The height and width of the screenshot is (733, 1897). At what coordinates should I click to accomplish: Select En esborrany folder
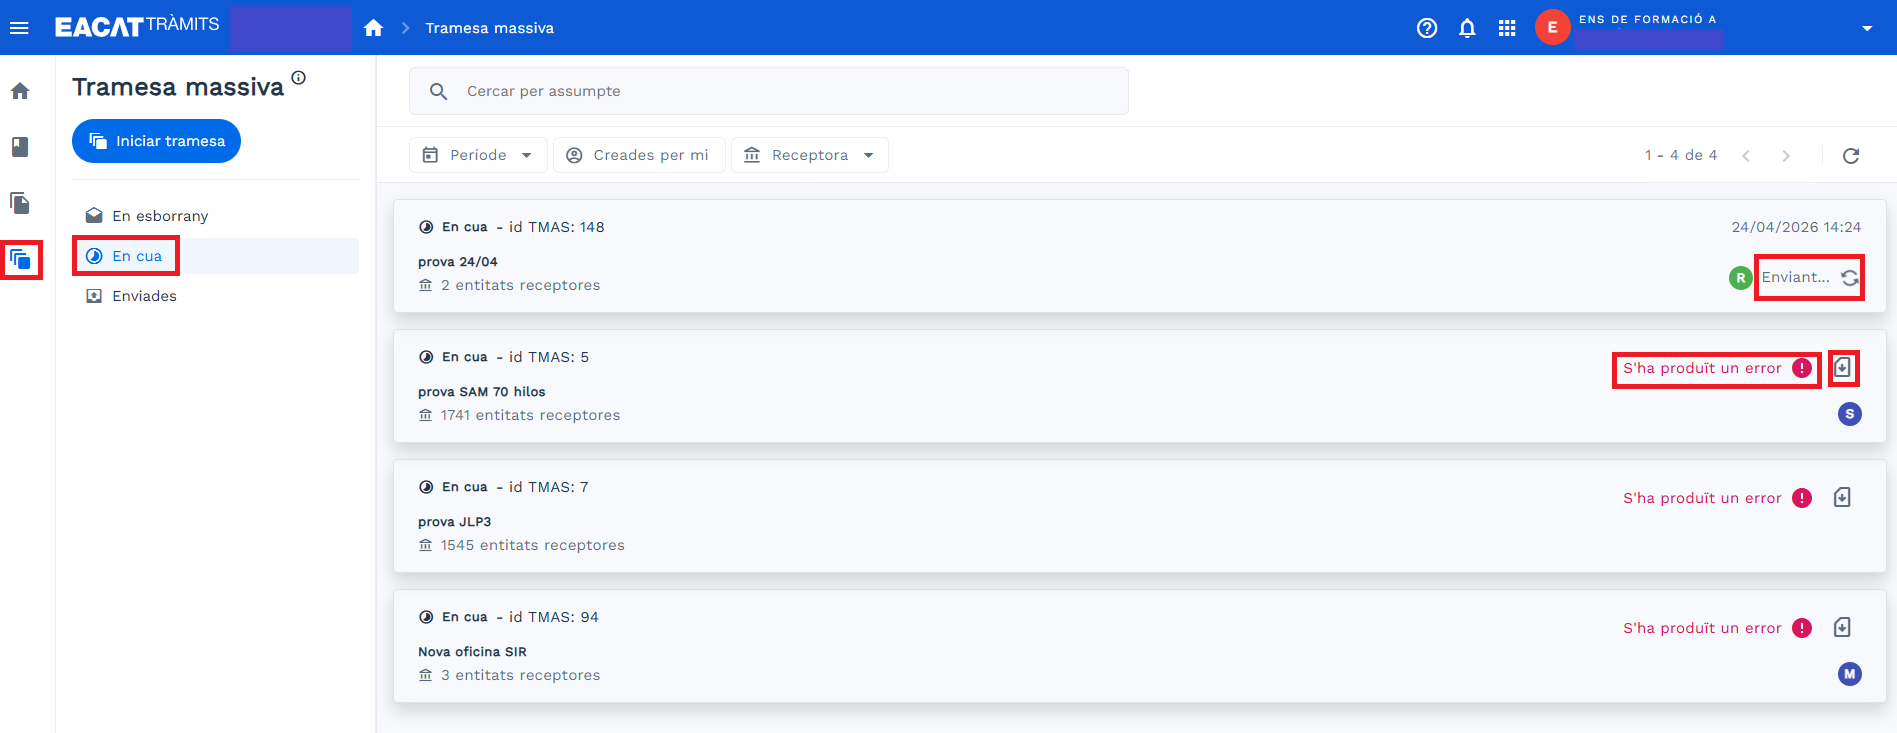(x=160, y=216)
